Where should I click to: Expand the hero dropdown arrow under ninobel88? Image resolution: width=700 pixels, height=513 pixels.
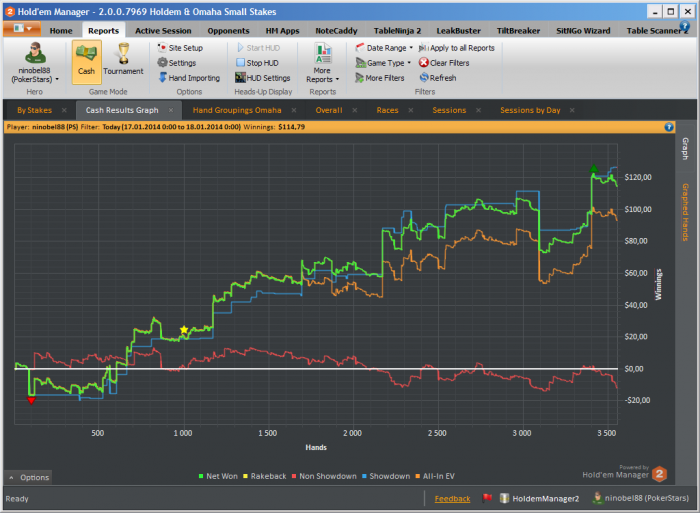[x=57, y=79]
